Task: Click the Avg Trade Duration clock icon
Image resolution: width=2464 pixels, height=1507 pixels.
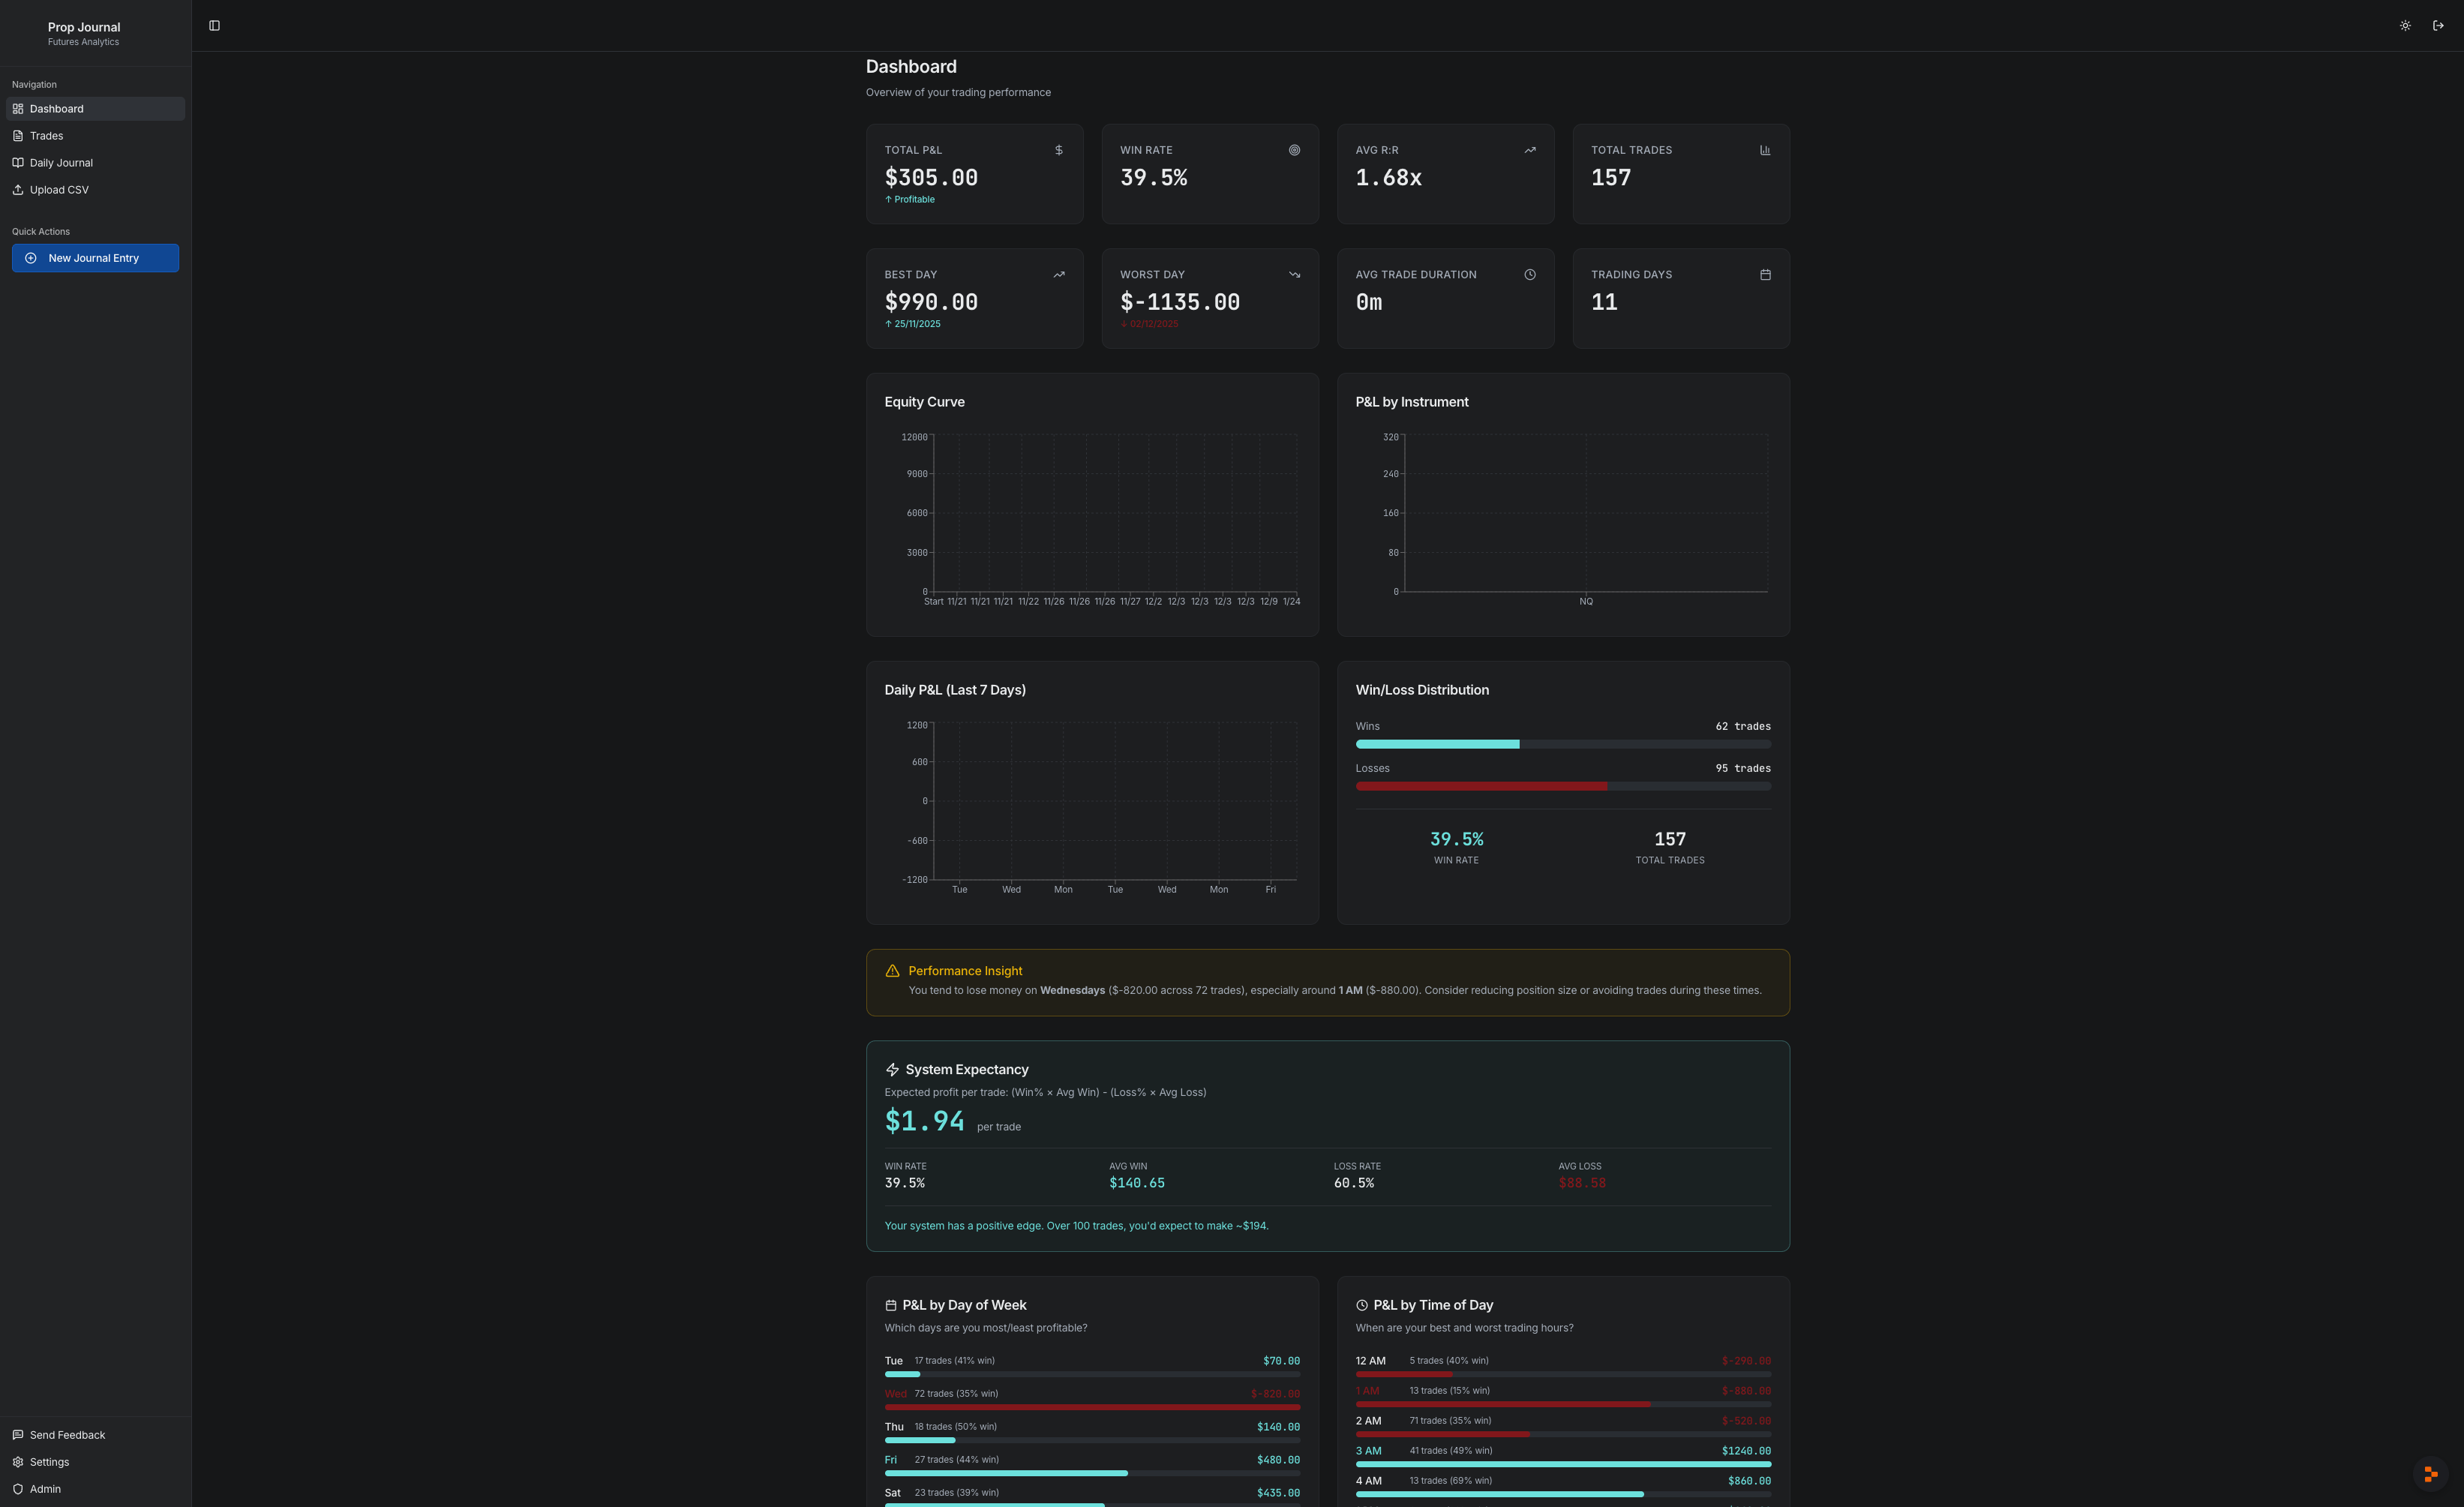Action: 1529,274
